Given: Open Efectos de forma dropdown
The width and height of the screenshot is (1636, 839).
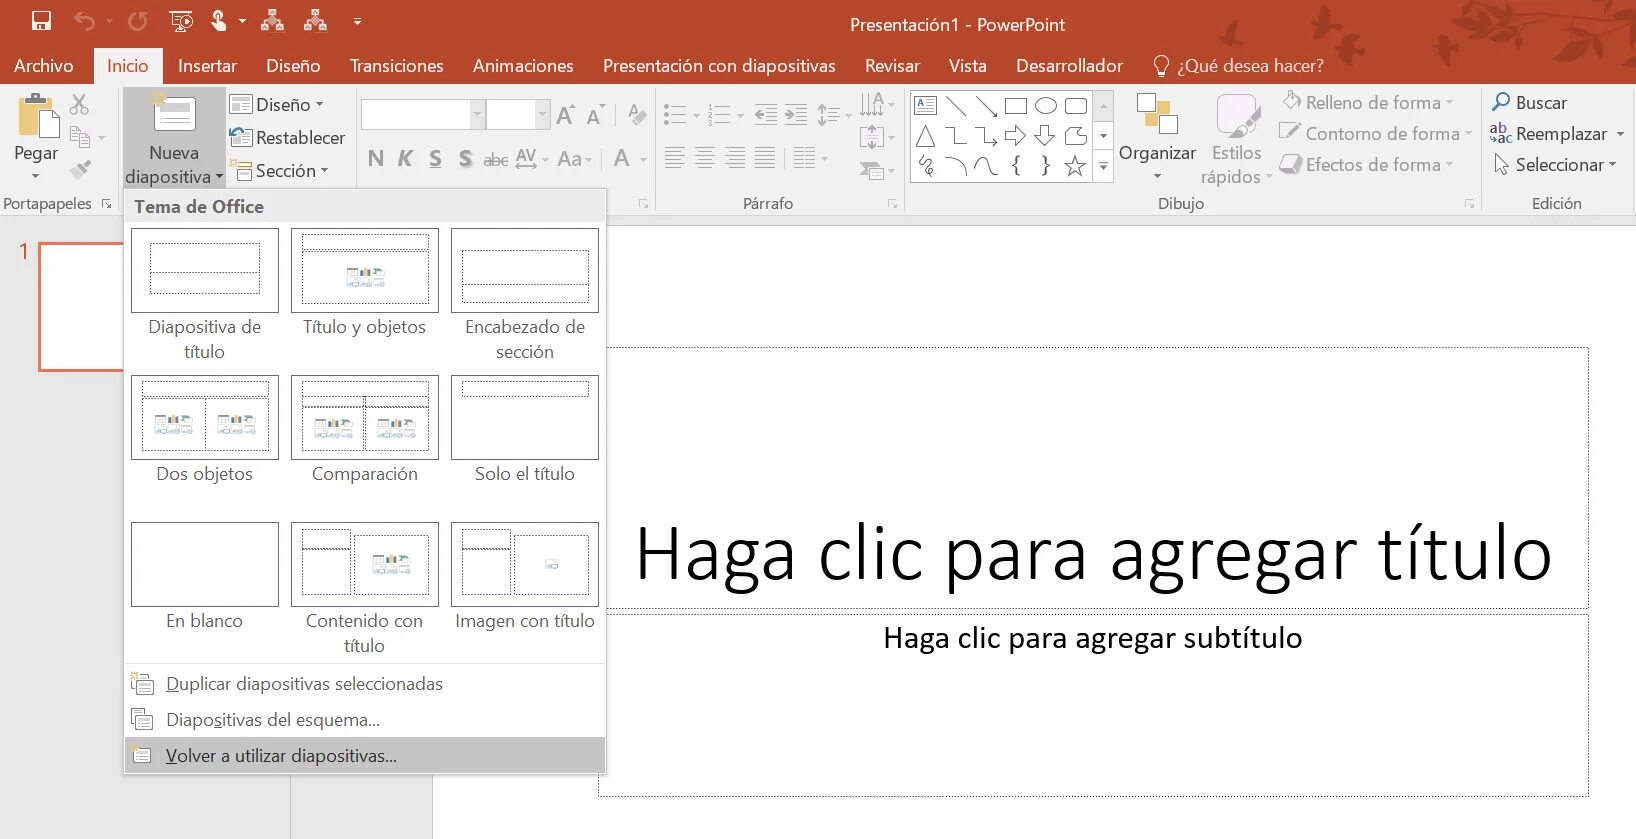Looking at the screenshot, I should (x=1367, y=164).
